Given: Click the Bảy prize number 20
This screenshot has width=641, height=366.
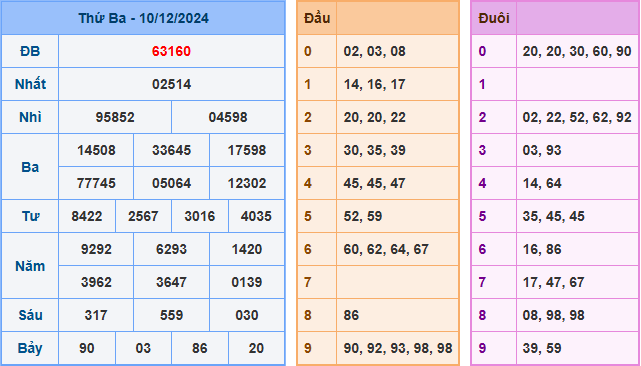Looking at the screenshot, I should pyautogui.click(x=256, y=348).
